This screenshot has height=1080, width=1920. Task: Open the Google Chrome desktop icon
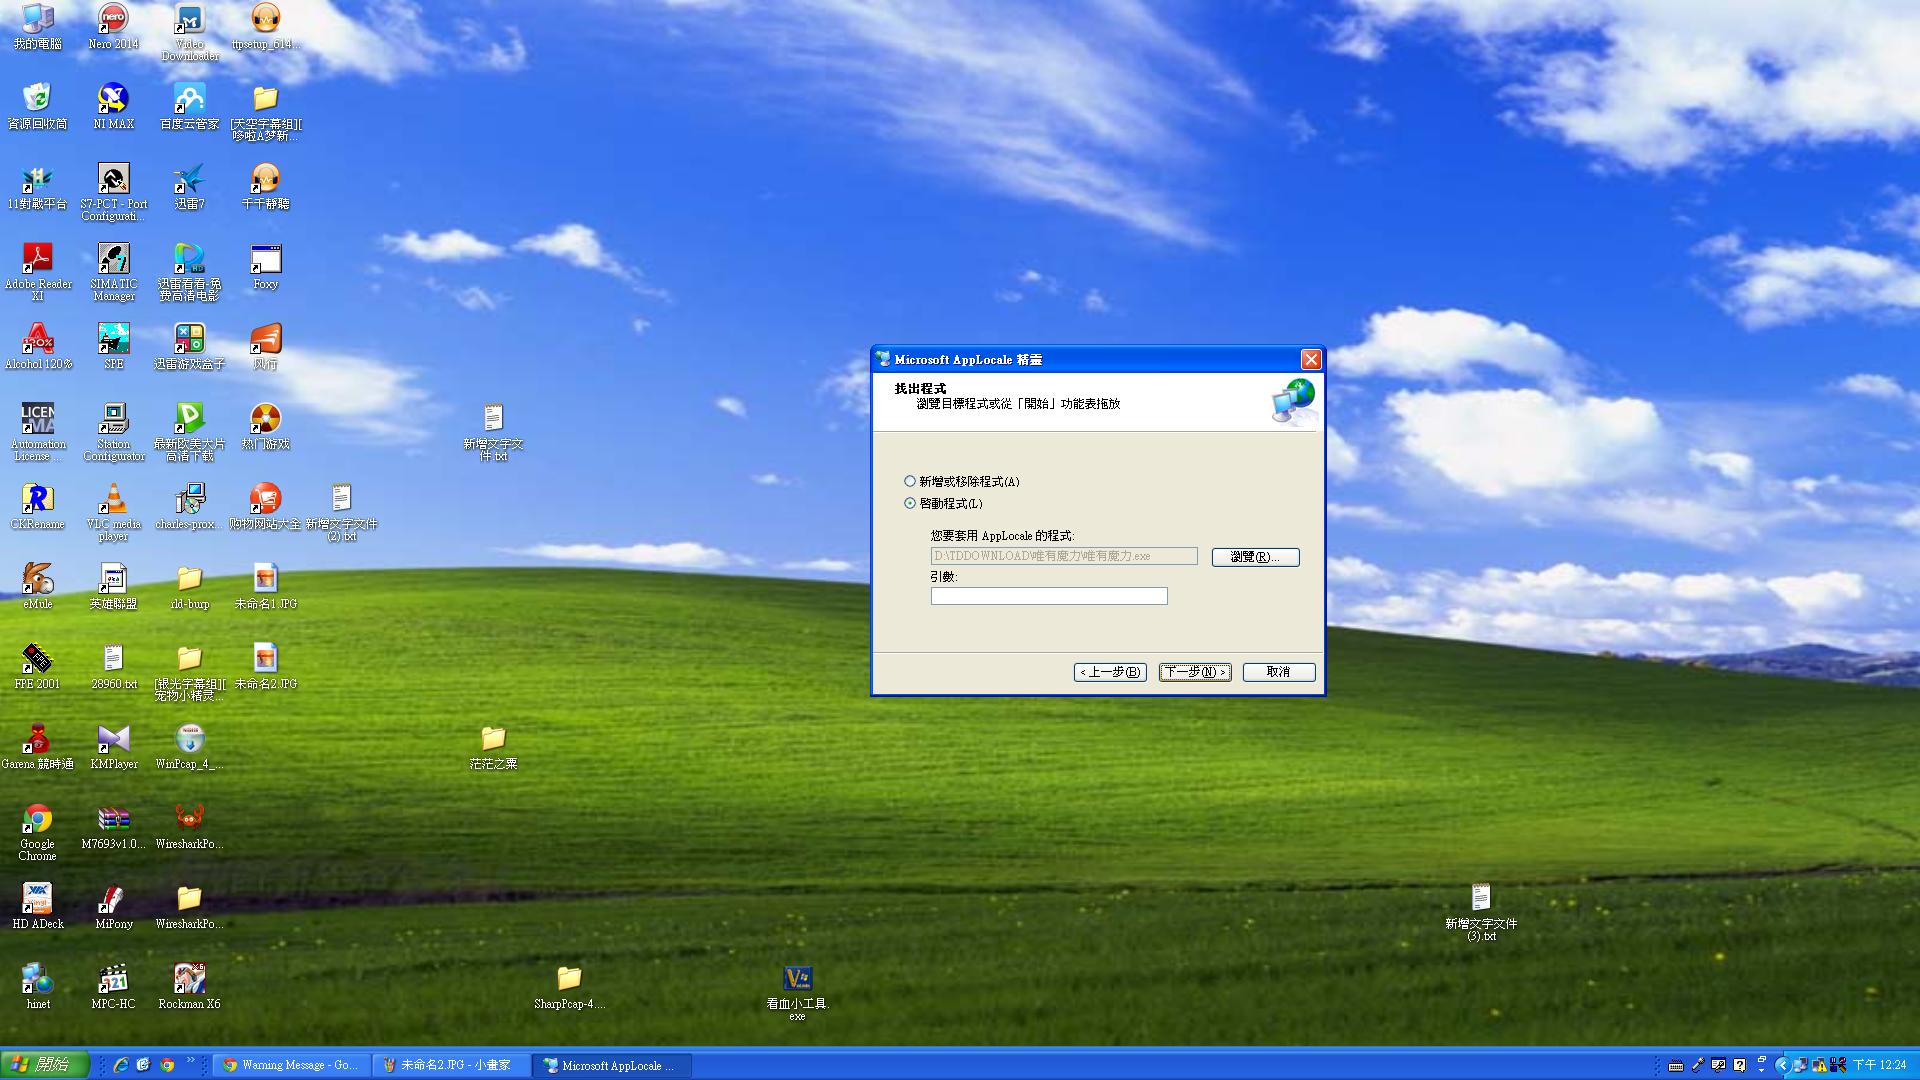[x=38, y=820]
